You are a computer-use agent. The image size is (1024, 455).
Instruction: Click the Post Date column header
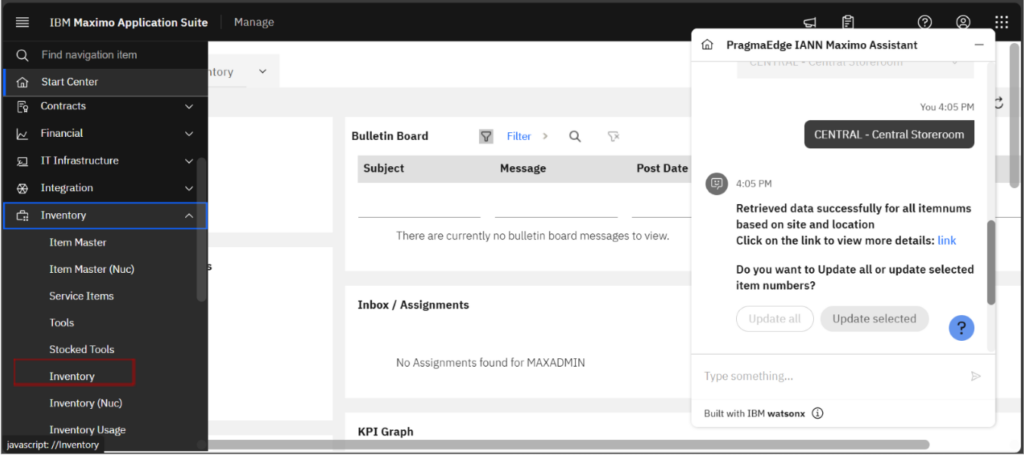coord(662,168)
